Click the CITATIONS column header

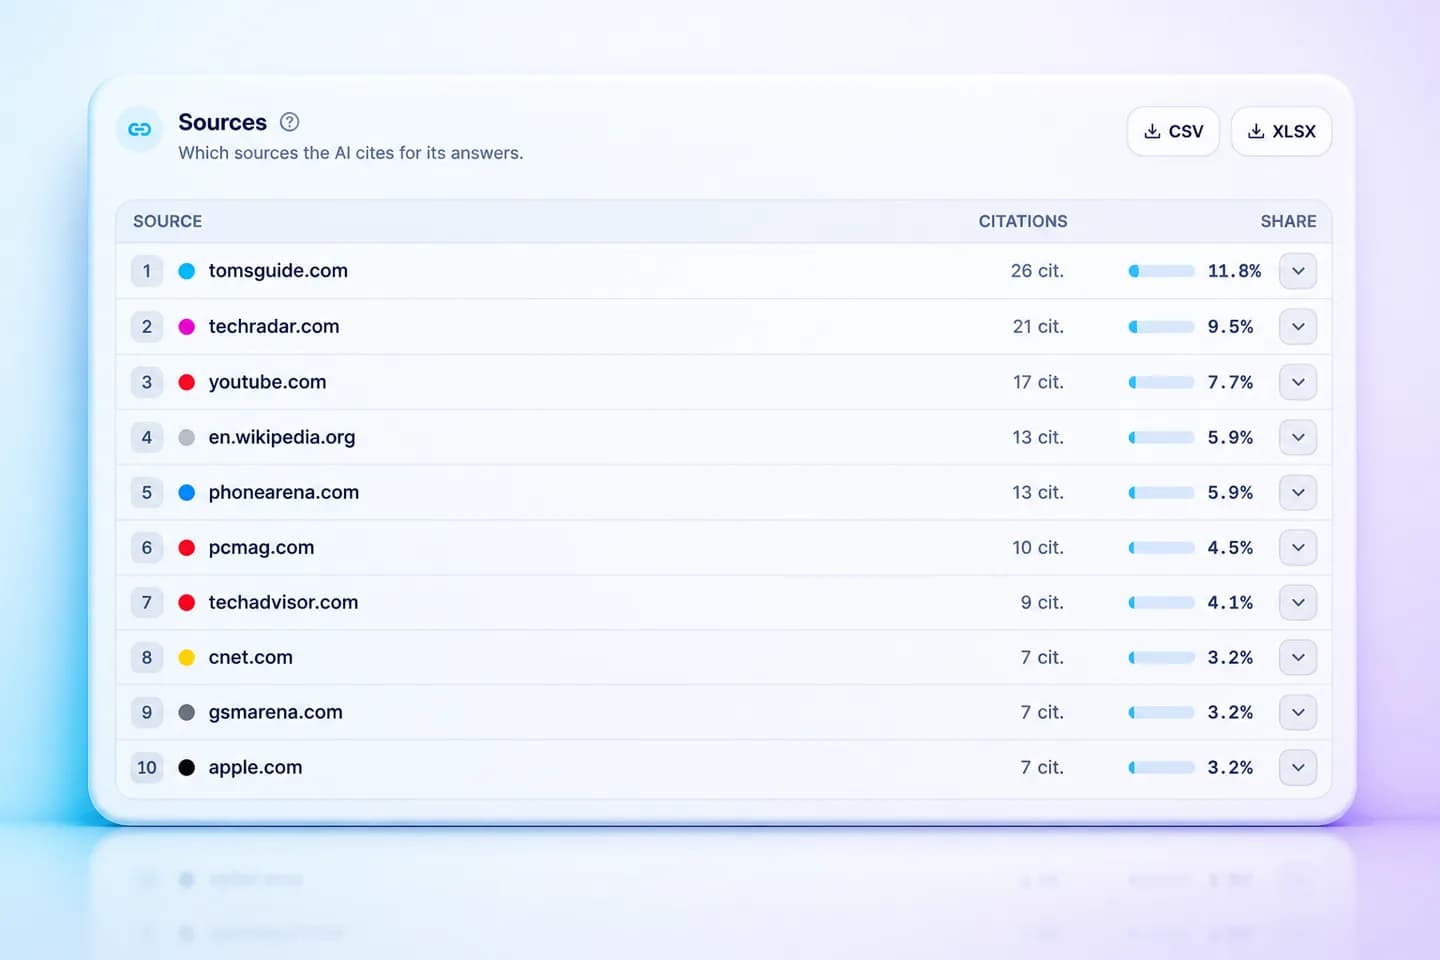pyautogui.click(x=1023, y=221)
